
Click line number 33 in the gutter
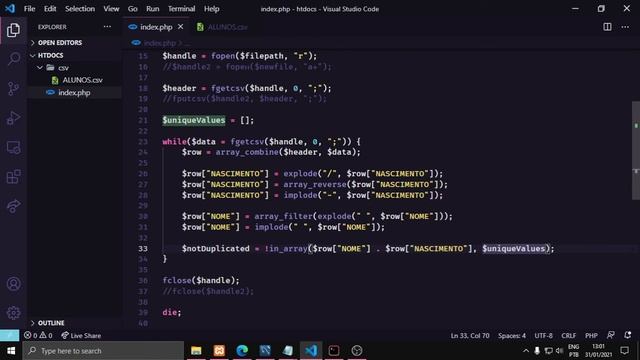[x=143, y=249]
